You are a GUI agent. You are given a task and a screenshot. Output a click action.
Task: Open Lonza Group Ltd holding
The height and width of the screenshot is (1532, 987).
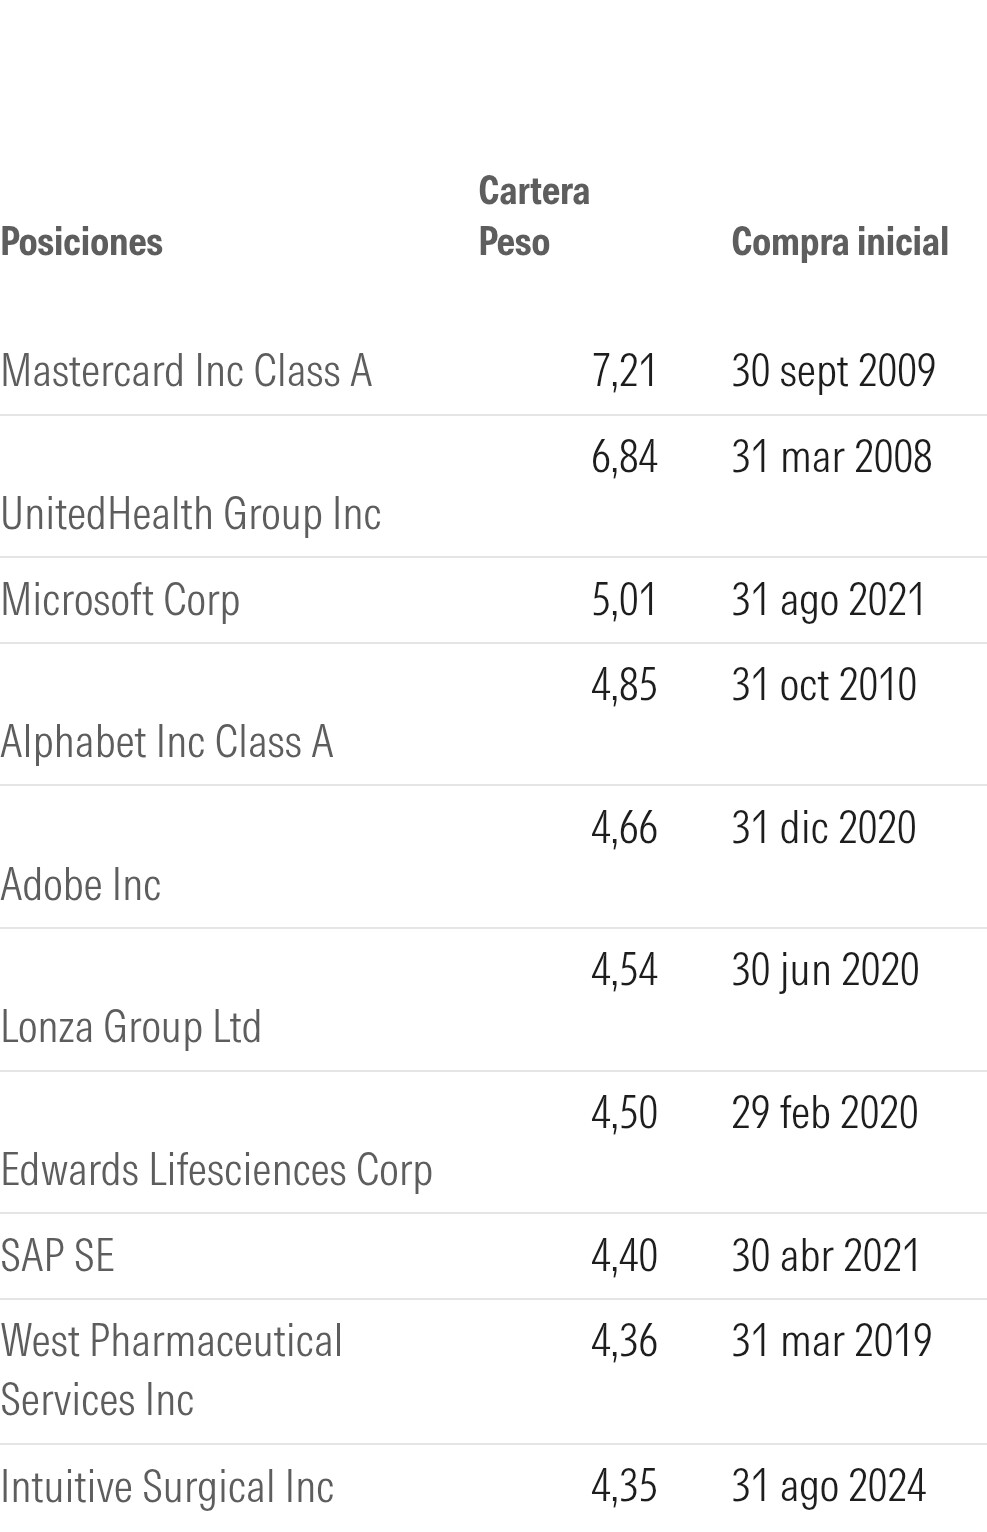coord(131,1027)
